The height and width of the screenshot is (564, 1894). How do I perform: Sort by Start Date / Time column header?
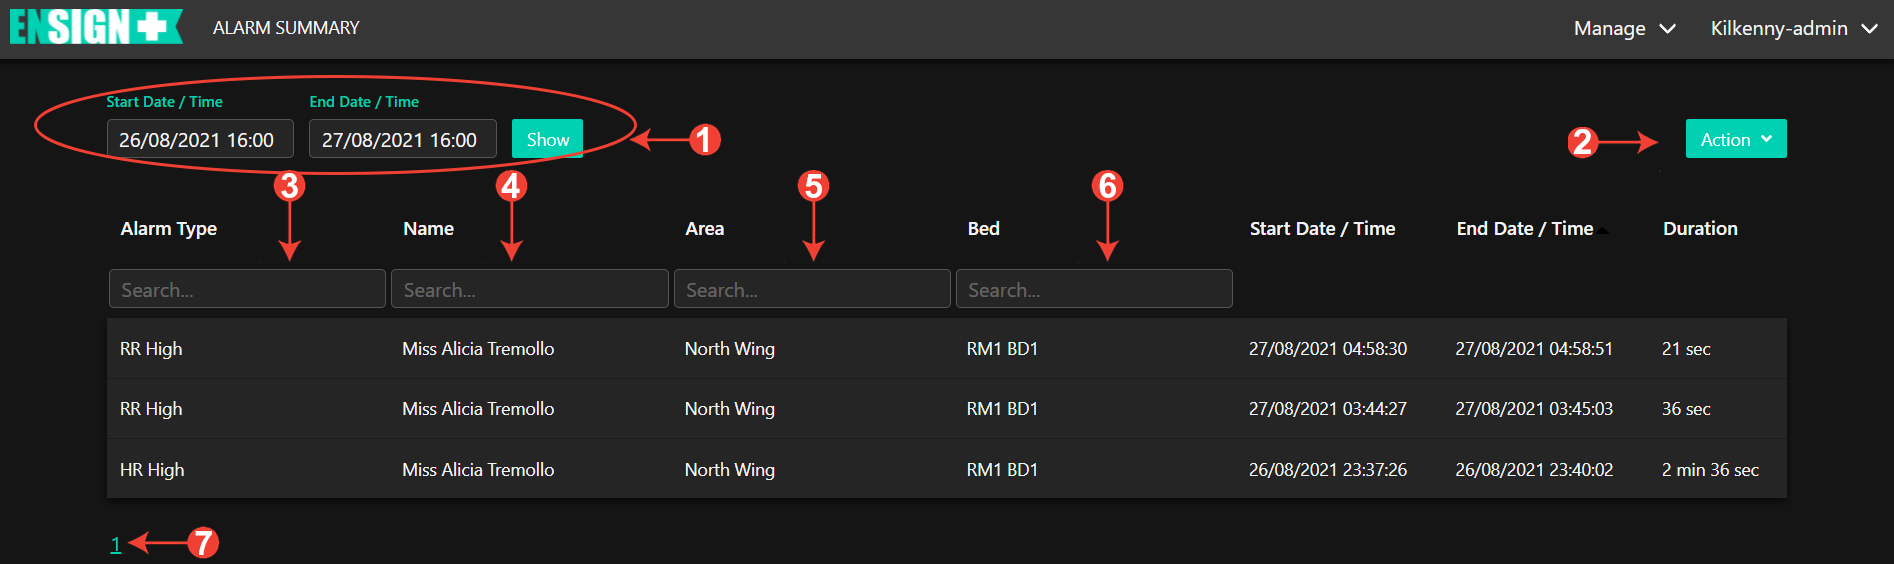pyautogui.click(x=1321, y=229)
